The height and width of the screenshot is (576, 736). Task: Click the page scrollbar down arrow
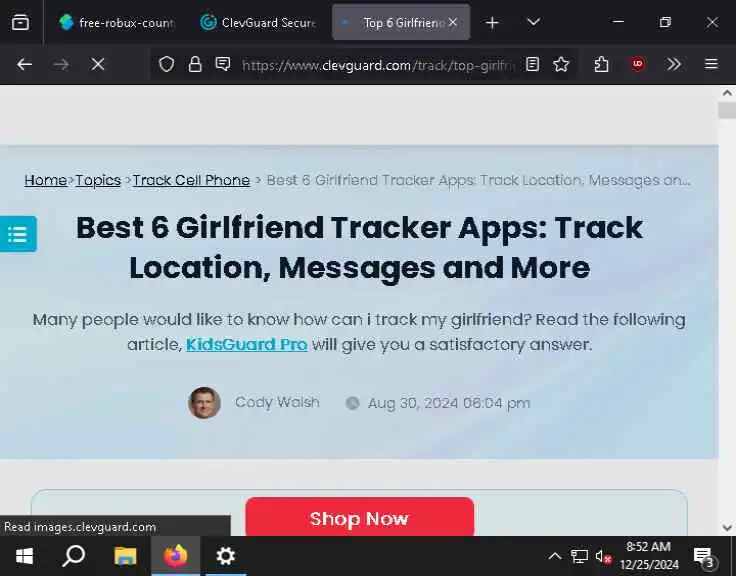(x=727, y=528)
